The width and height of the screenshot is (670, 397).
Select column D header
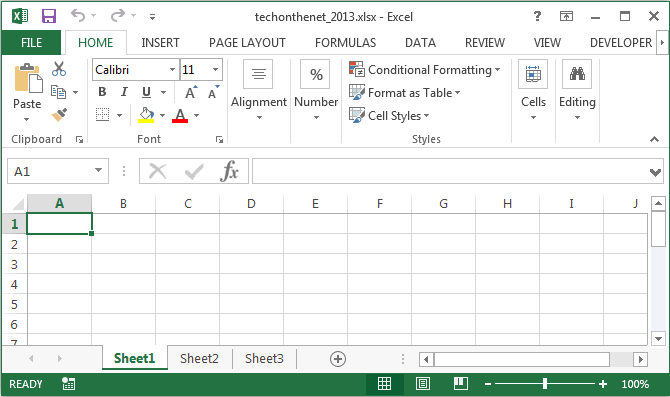coord(251,203)
